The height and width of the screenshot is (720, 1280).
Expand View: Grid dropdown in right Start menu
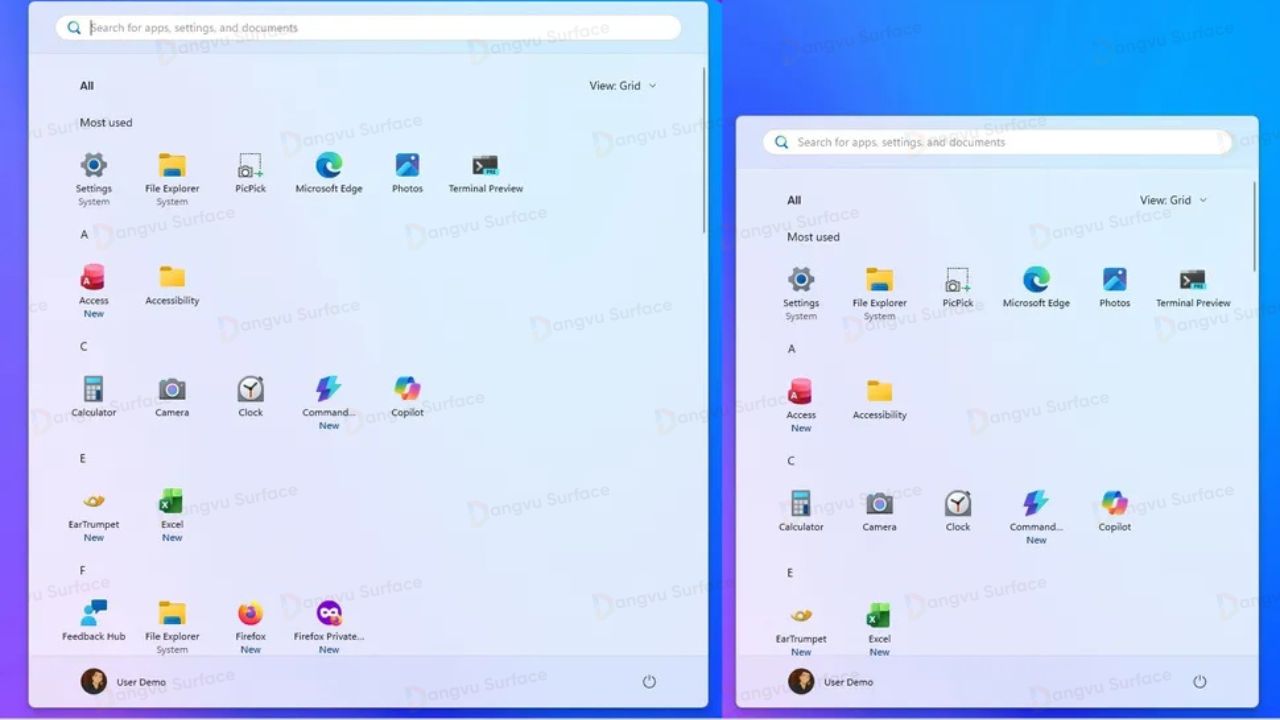[x=1173, y=200]
